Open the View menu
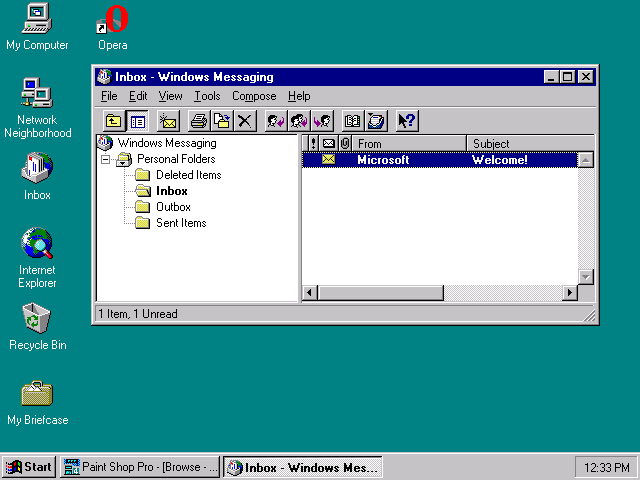This screenshot has width=640, height=480. [170, 96]
